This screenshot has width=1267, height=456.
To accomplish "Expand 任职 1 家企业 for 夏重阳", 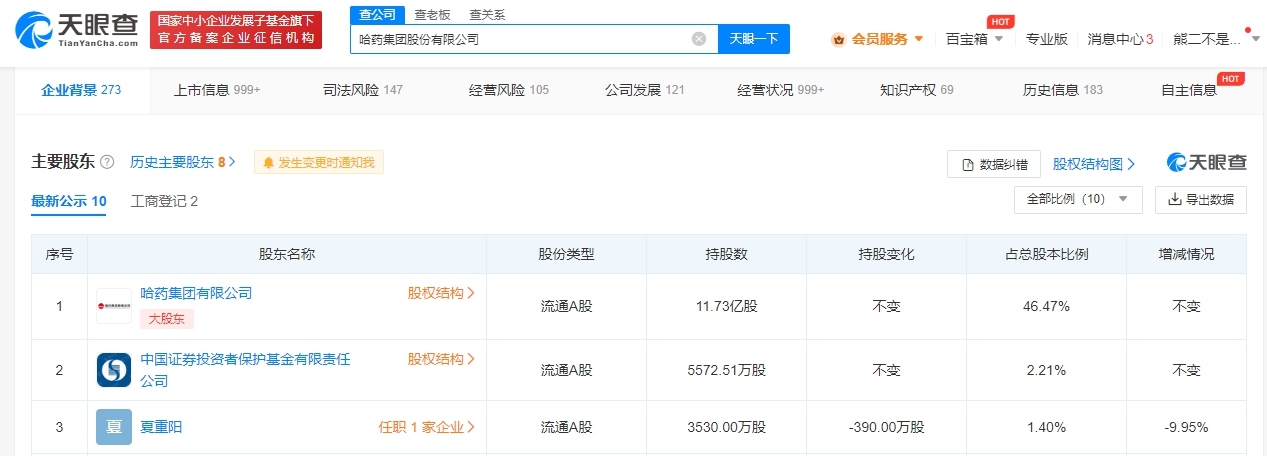I will click(427, 427).
